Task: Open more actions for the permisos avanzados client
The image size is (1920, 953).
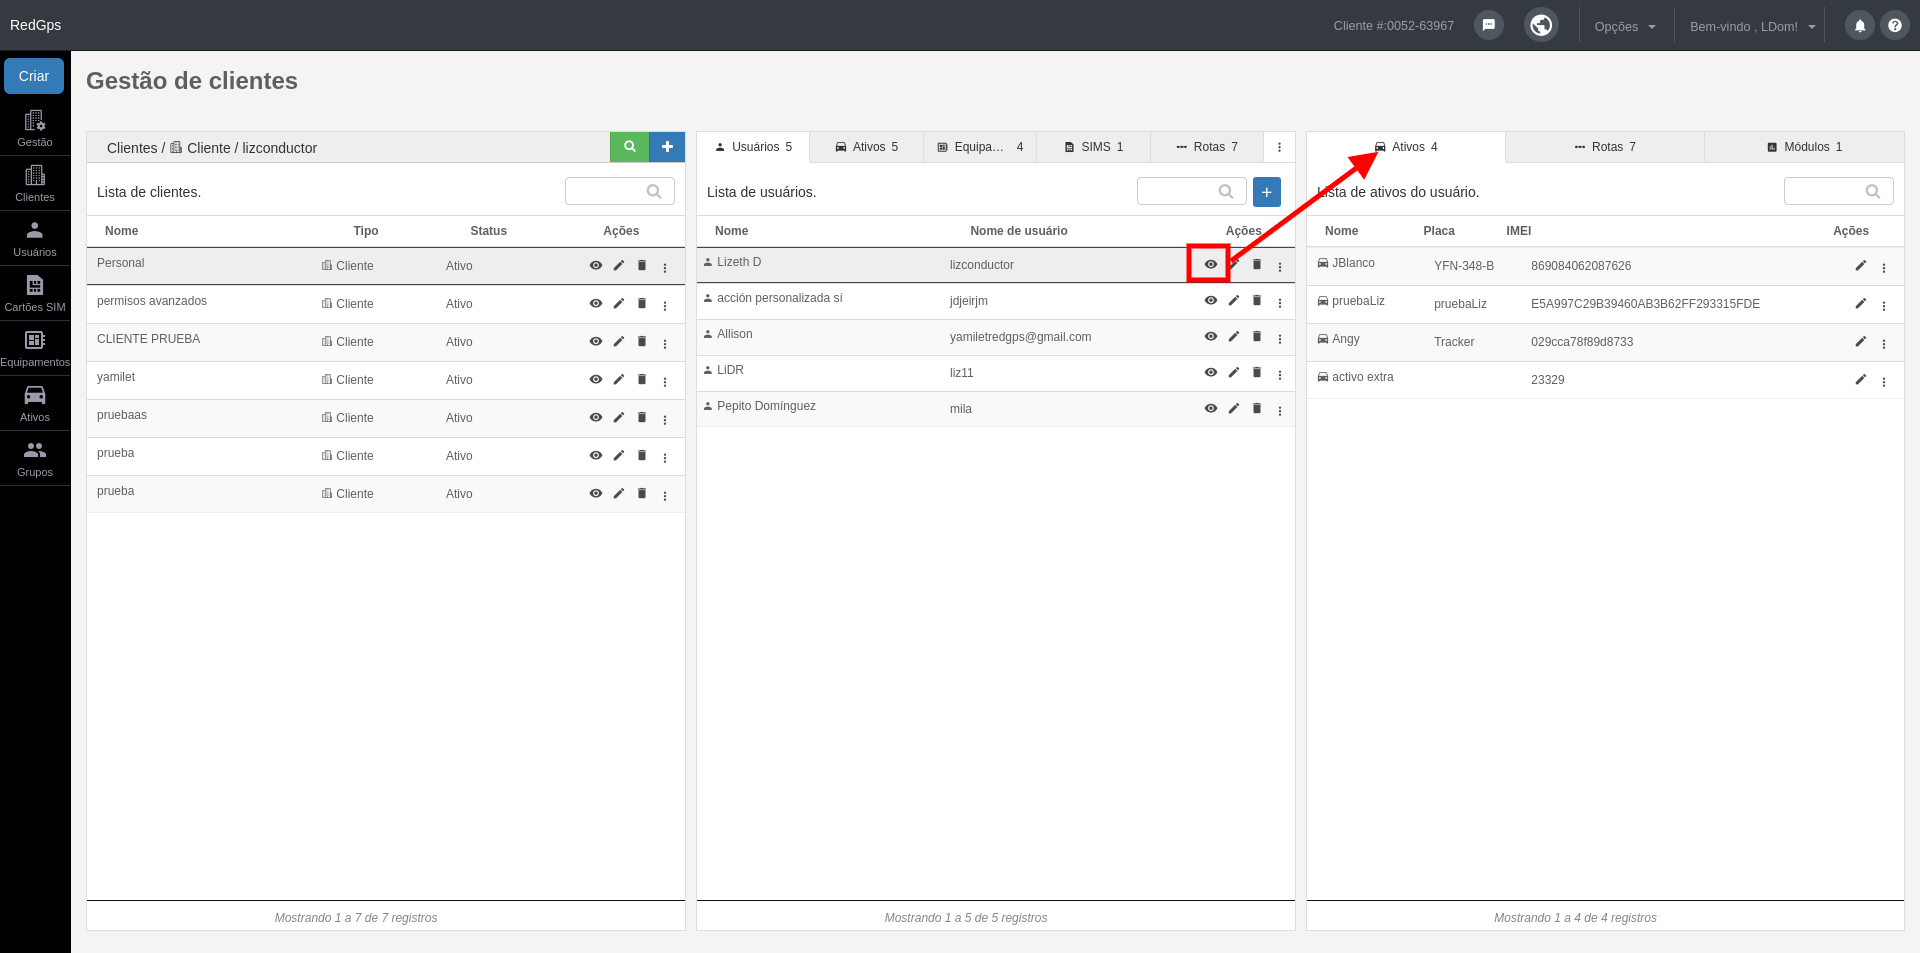Action: tap(665, 305)
